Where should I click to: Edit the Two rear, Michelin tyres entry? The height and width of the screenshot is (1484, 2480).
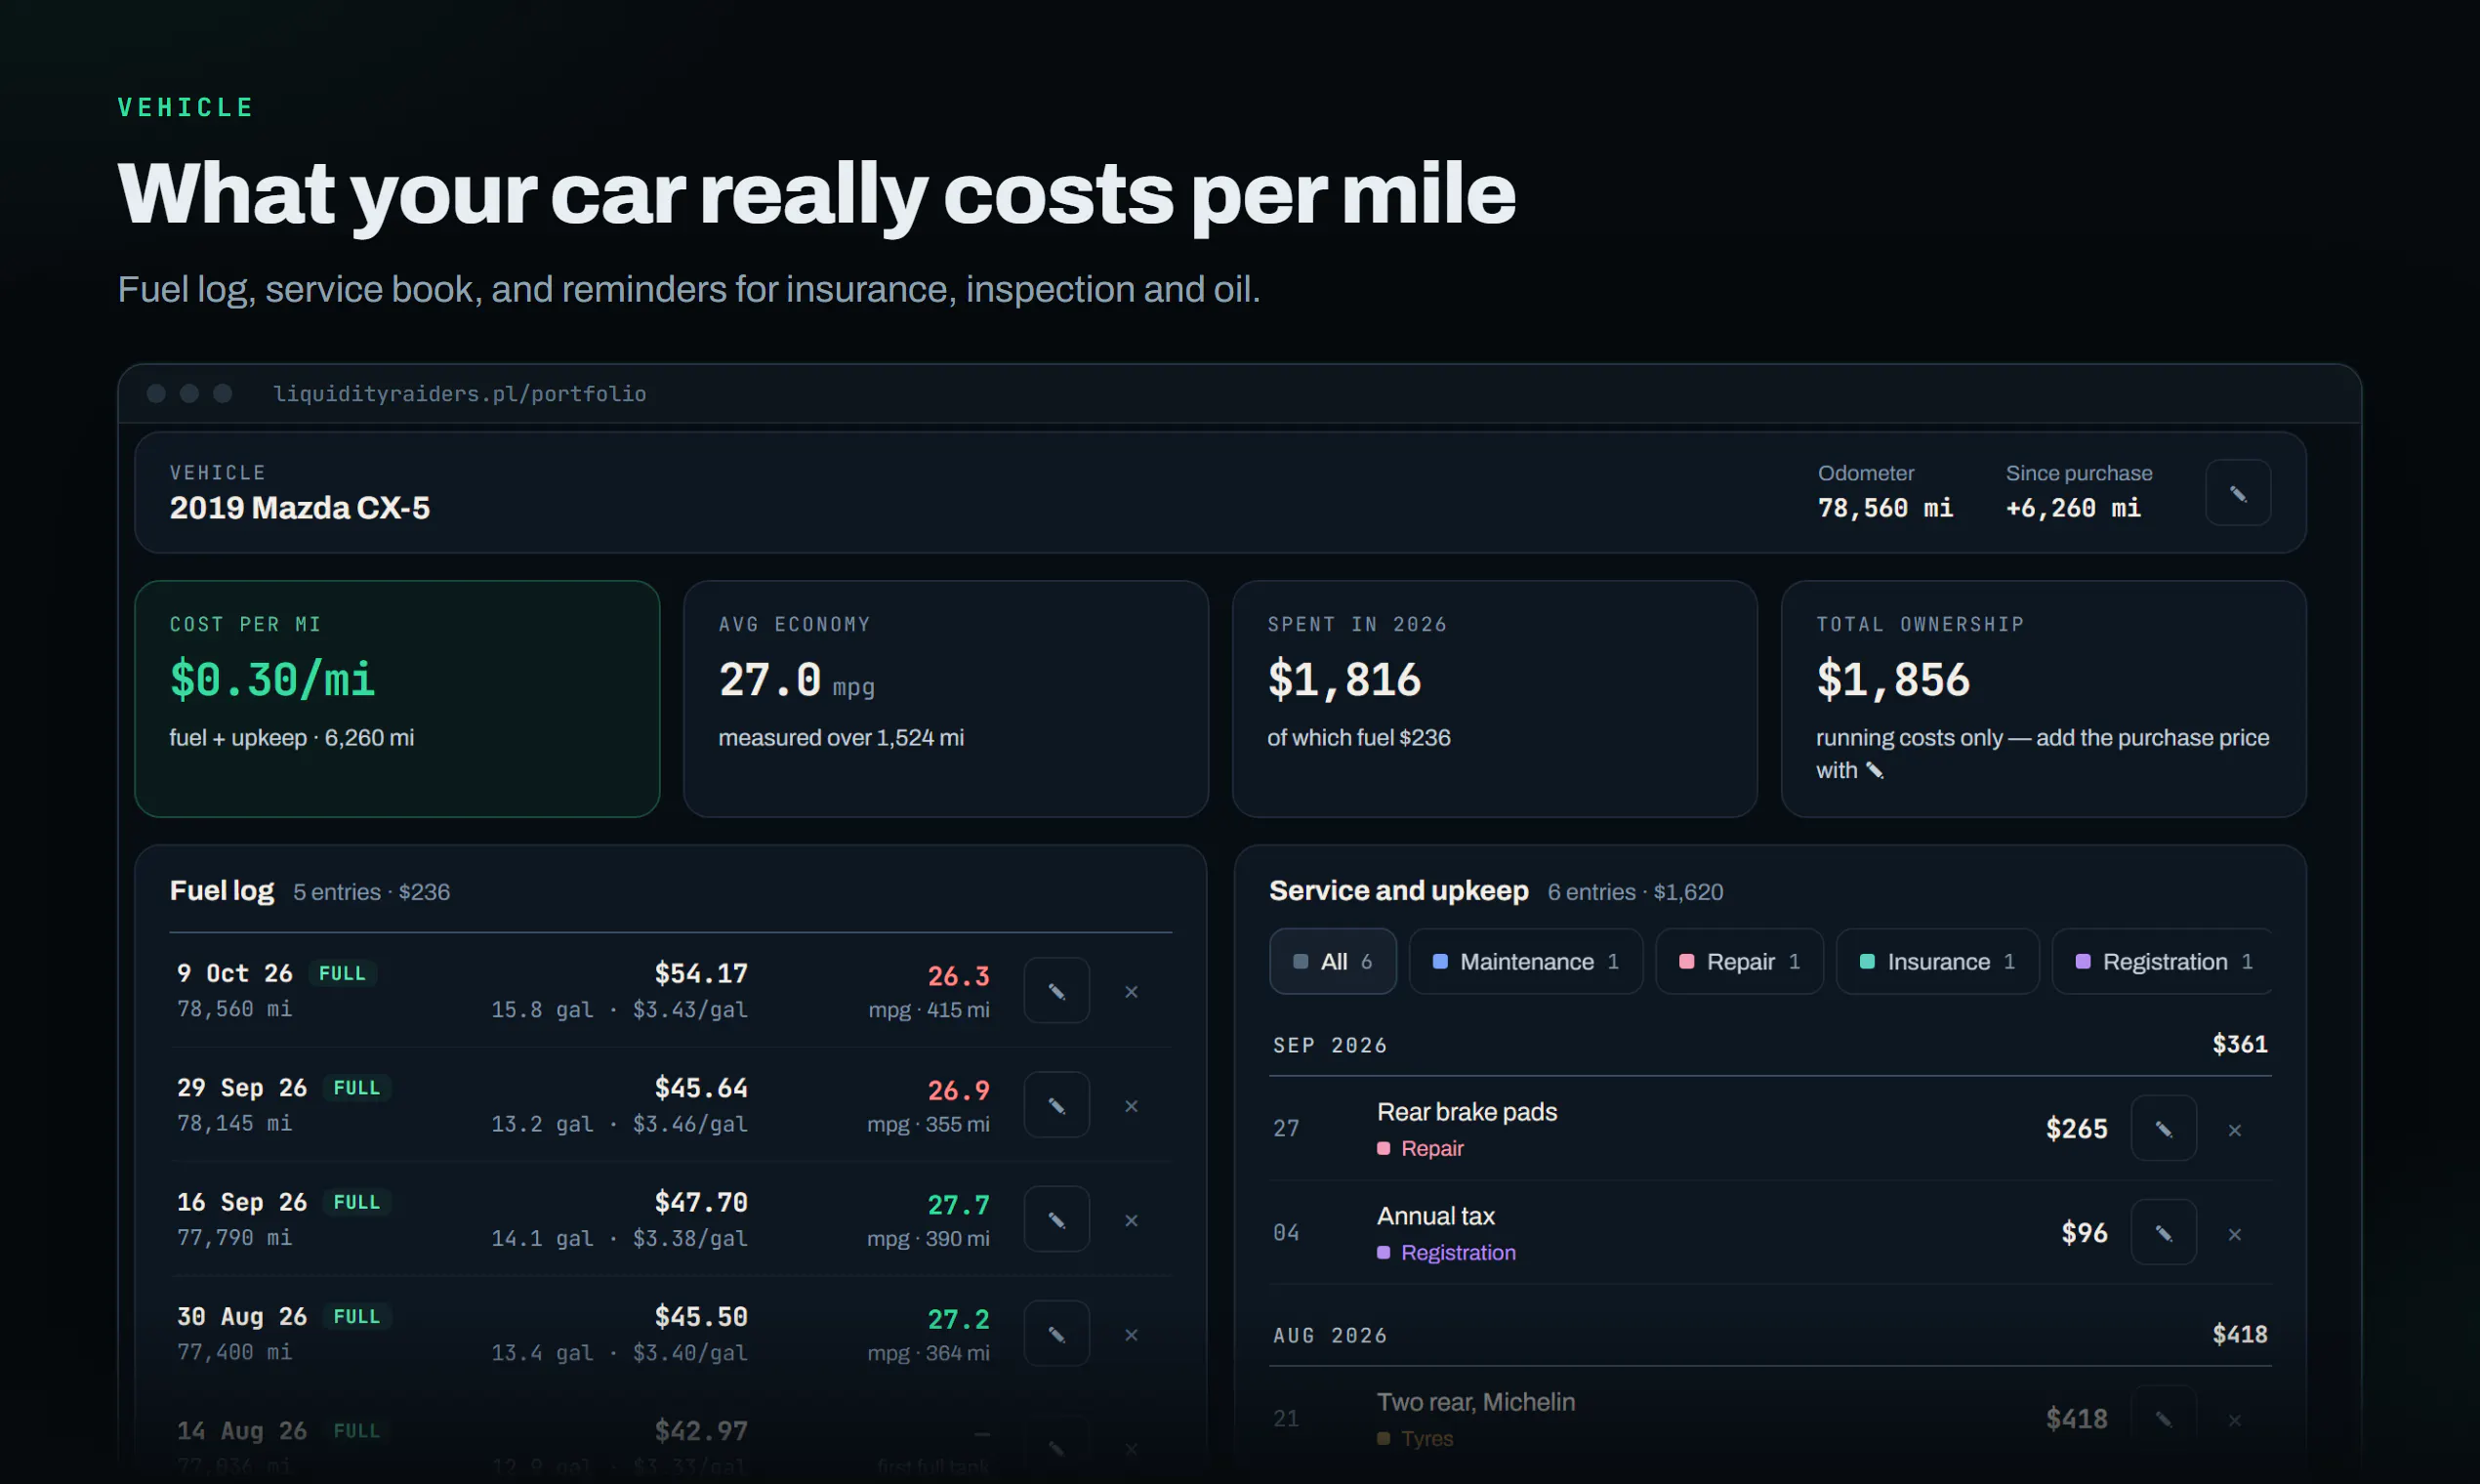(2163, 1418)
